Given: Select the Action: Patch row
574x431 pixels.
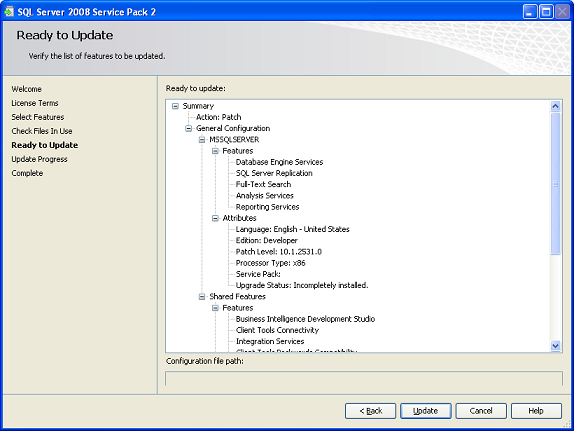Looking at the screenshot, I should click(x=219, y=117).
